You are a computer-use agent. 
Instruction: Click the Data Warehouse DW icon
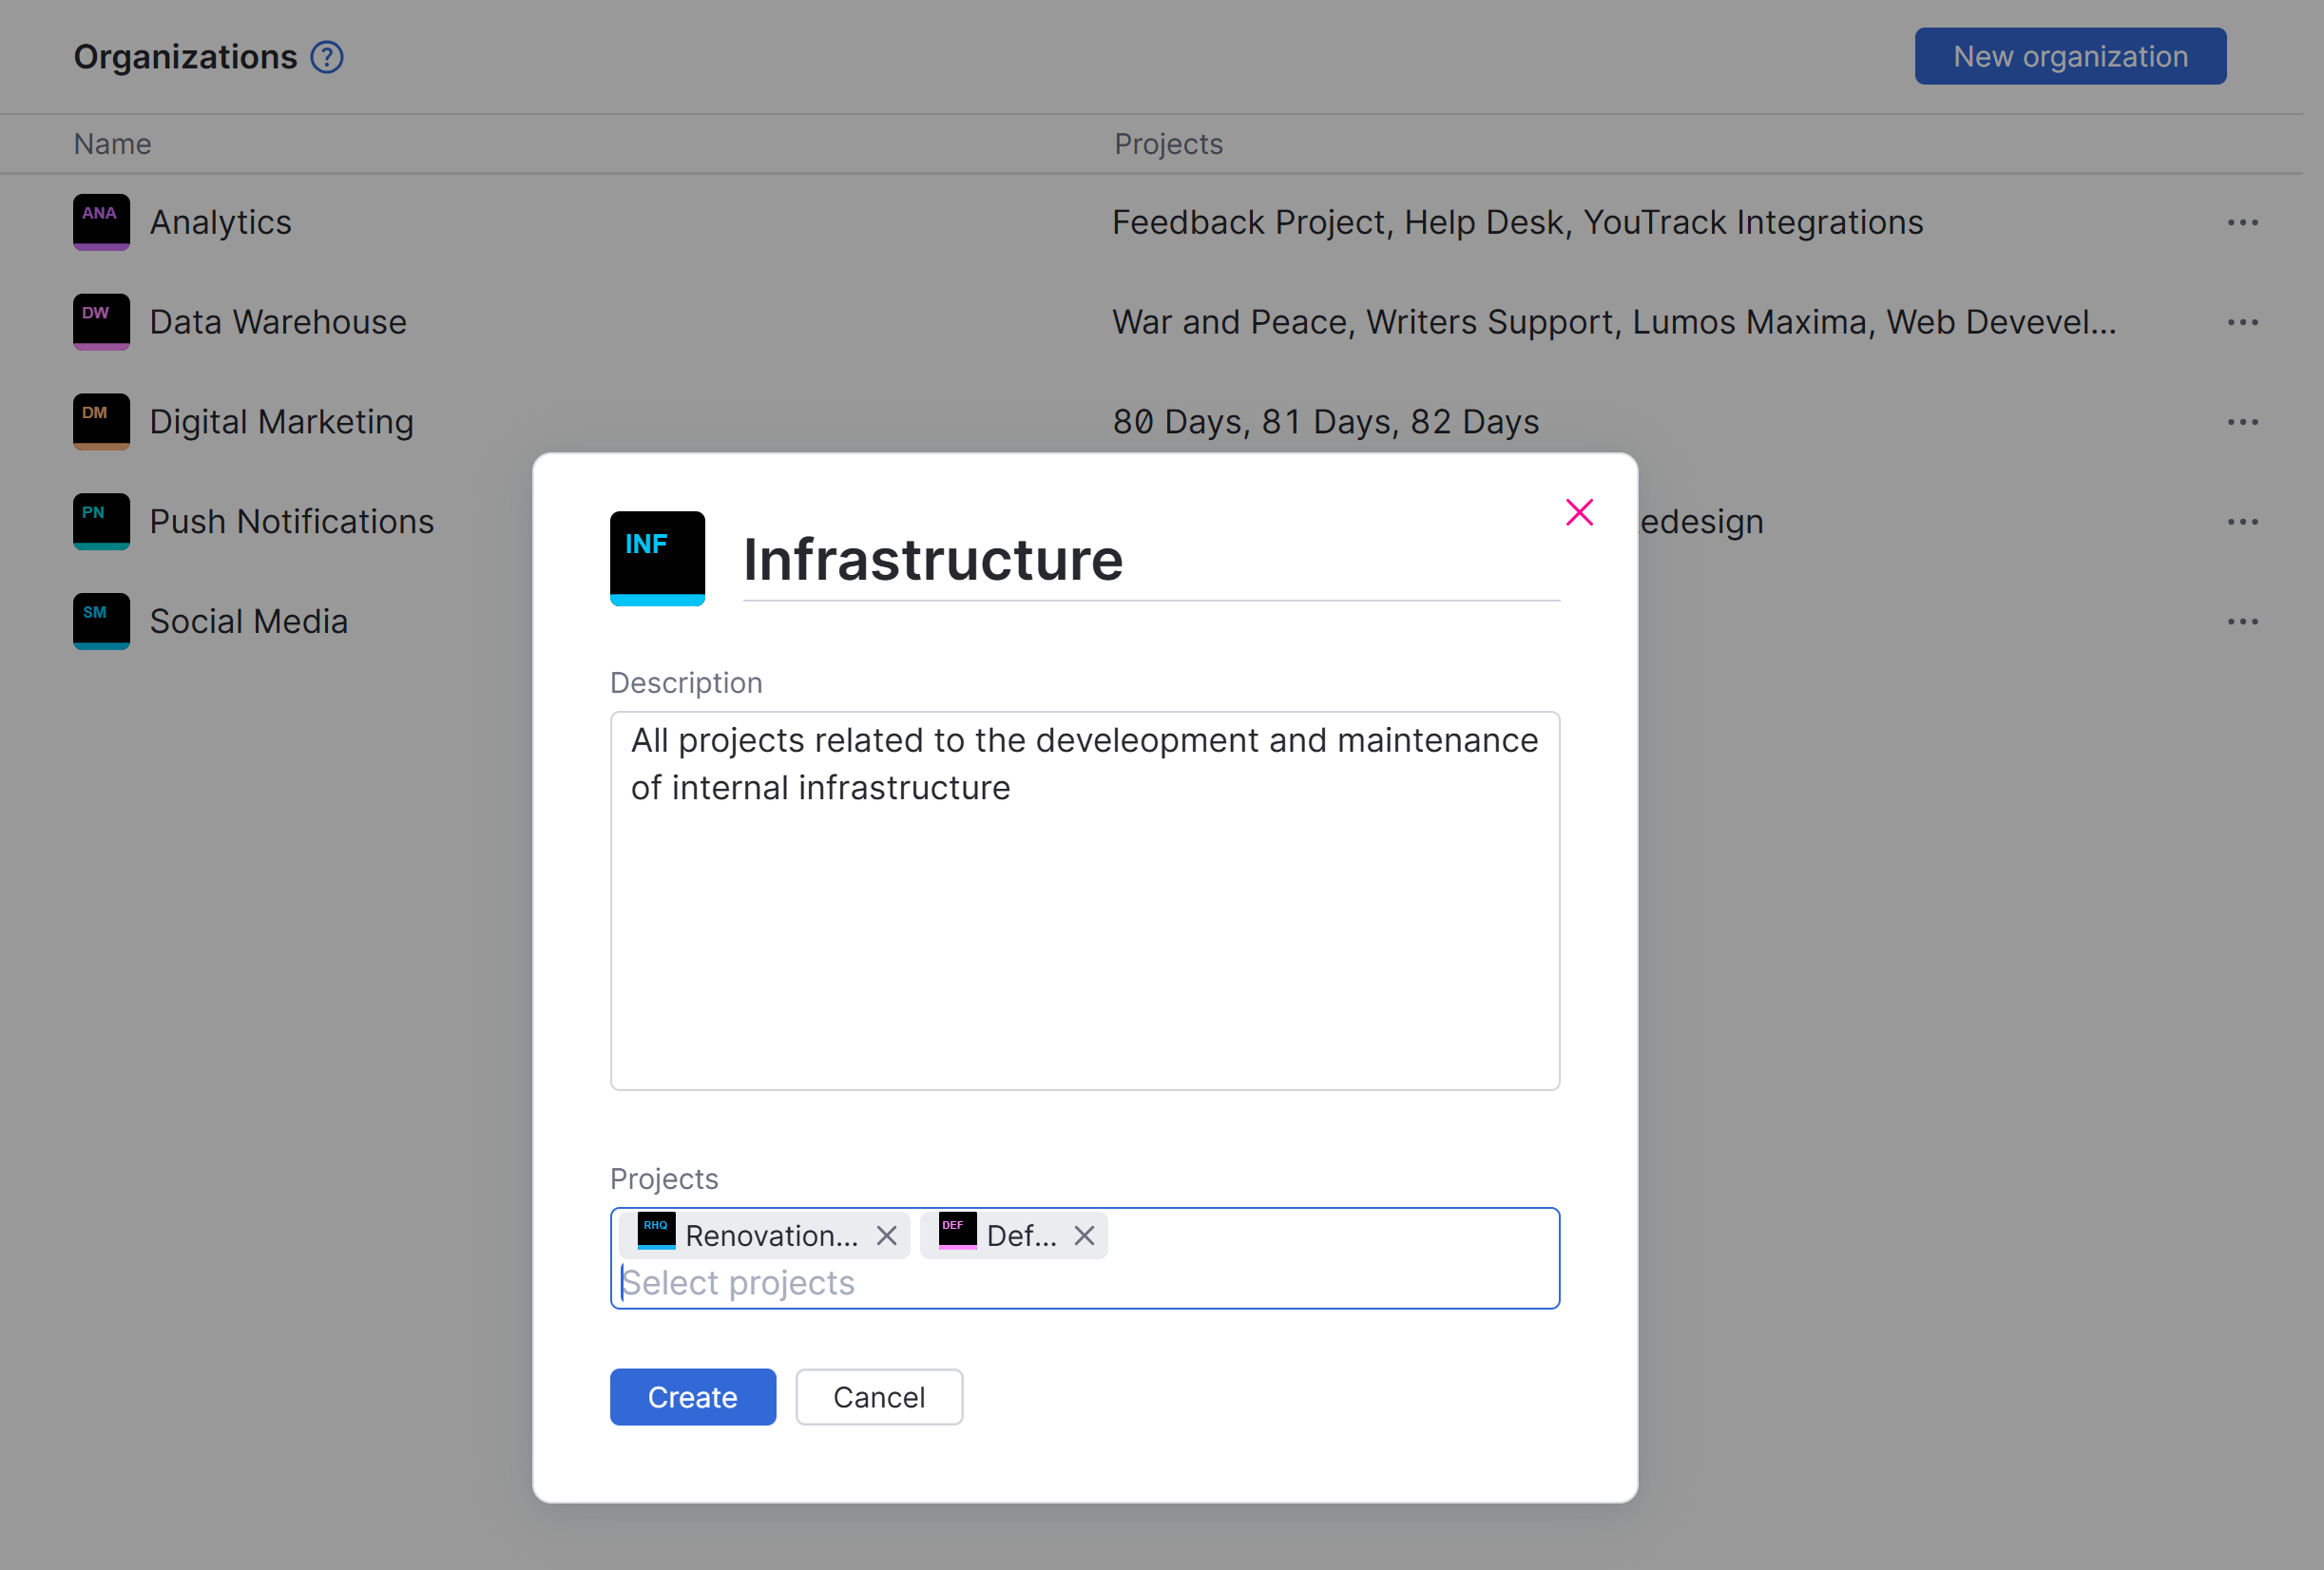tap(101, 321)
